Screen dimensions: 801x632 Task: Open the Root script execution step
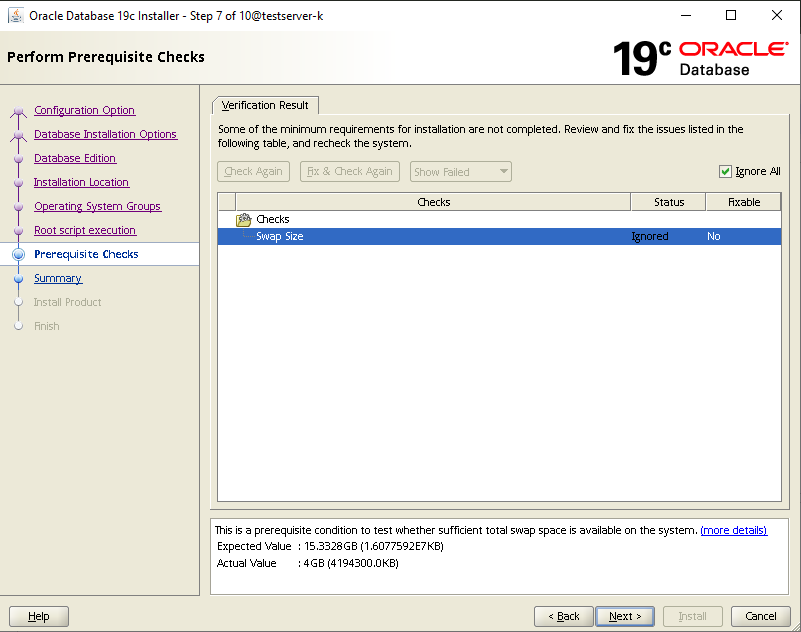point(85,230)
